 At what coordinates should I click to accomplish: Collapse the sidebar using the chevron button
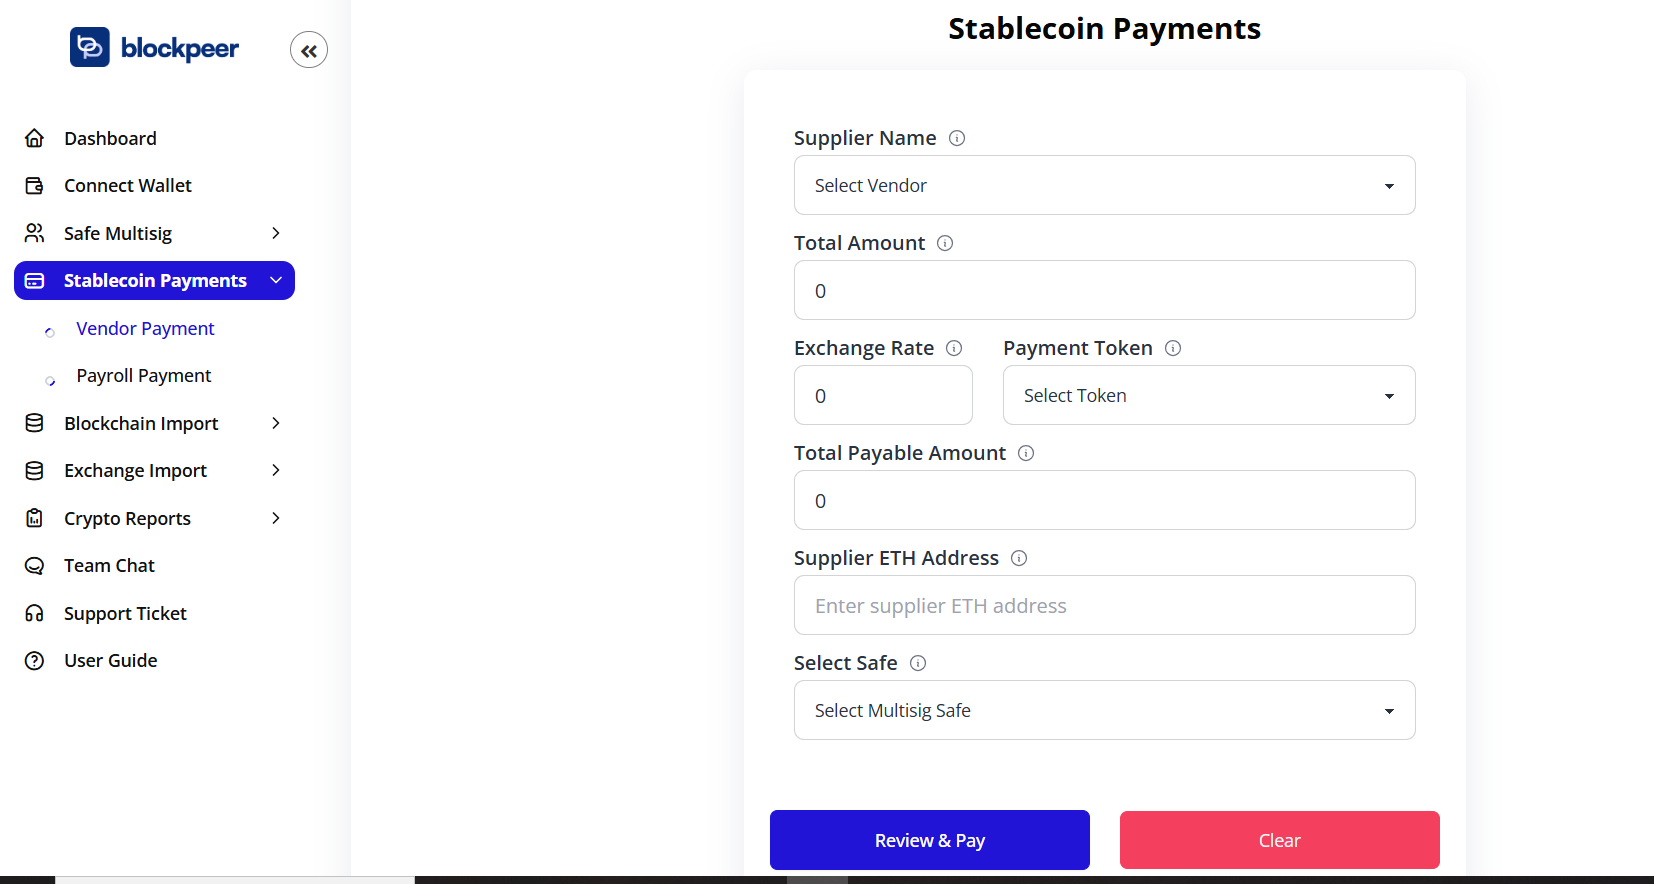[x=309, y=49]
